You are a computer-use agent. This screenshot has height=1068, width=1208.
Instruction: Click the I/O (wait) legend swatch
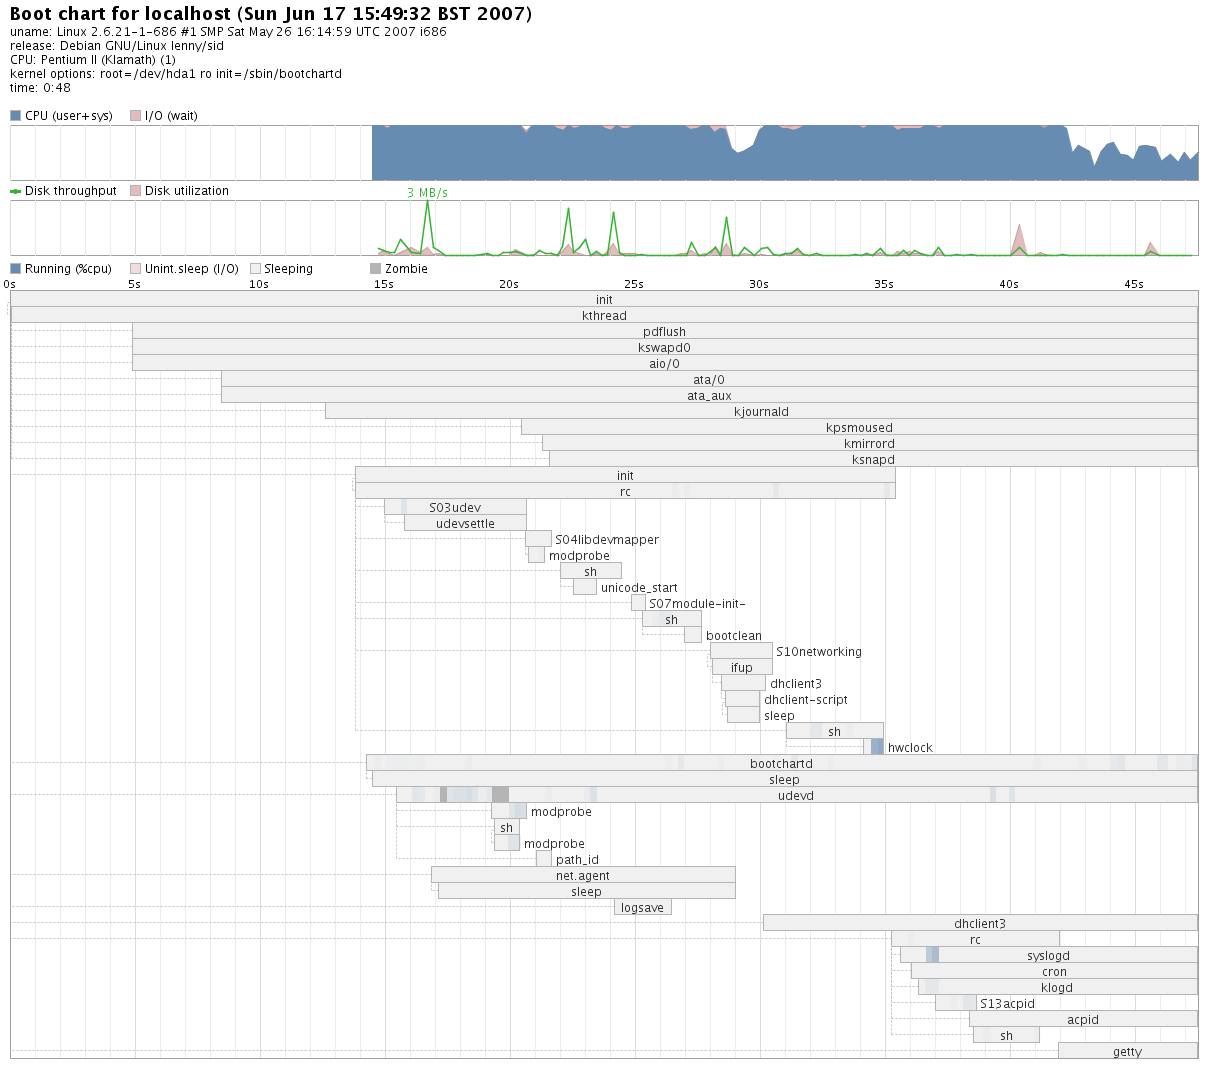tap(135, 116)
